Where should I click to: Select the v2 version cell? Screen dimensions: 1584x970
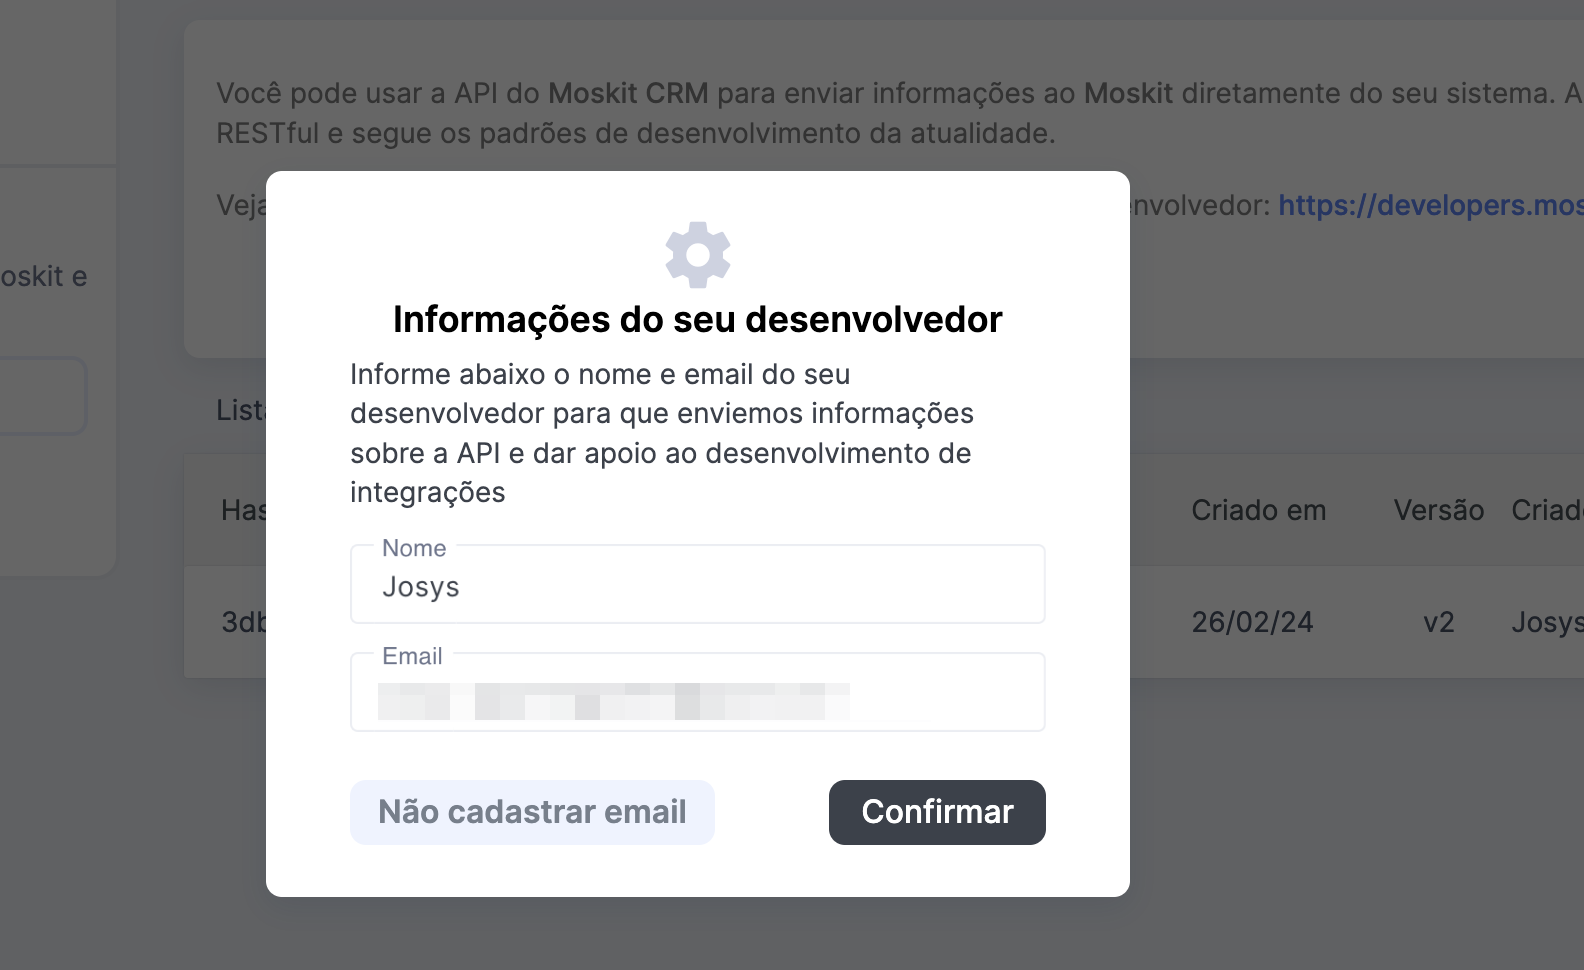[1438, 622]
